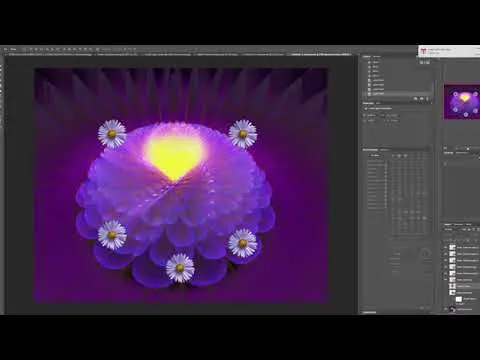Toggle the checkbox in the Properties panel
This screenshot has height=360, width=480.
(x=366, y=109)
